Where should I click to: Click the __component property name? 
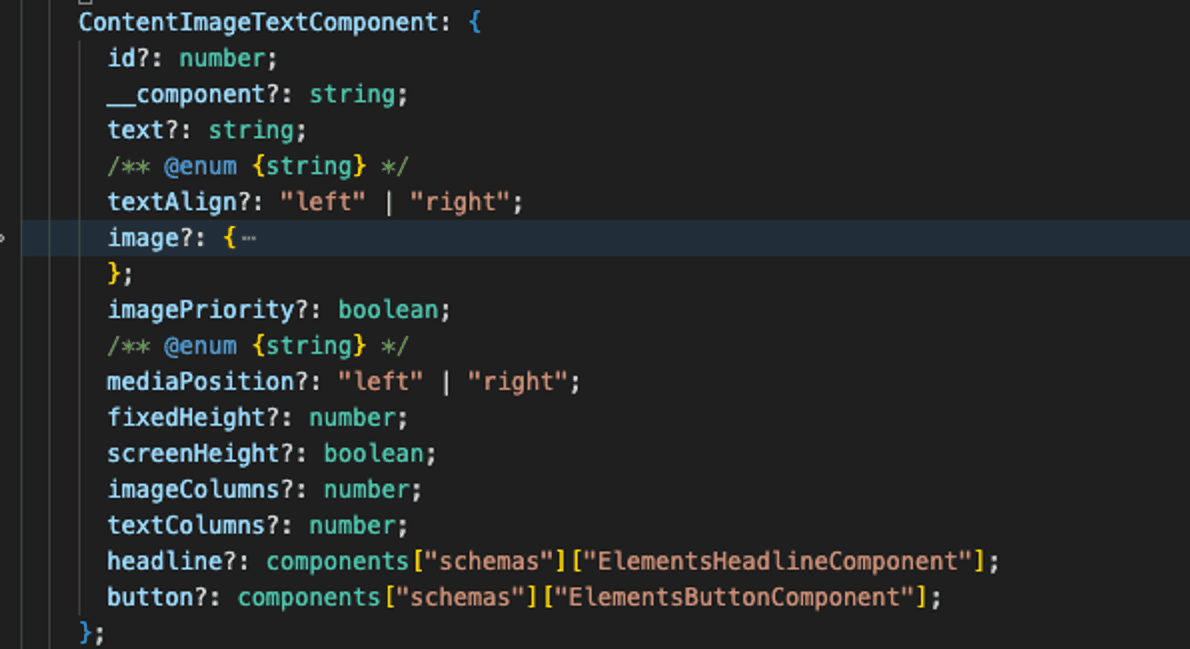pos(186,94)
